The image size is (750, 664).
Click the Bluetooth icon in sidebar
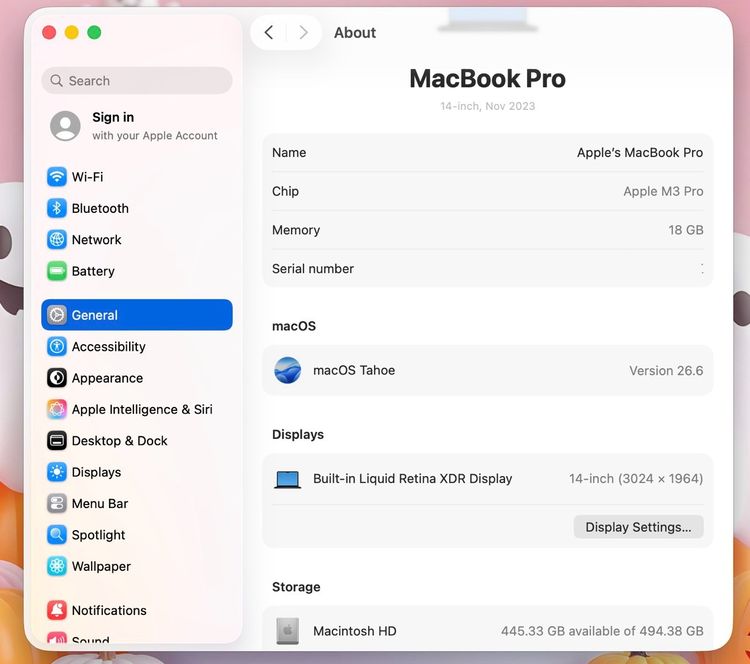pos(56,208)
